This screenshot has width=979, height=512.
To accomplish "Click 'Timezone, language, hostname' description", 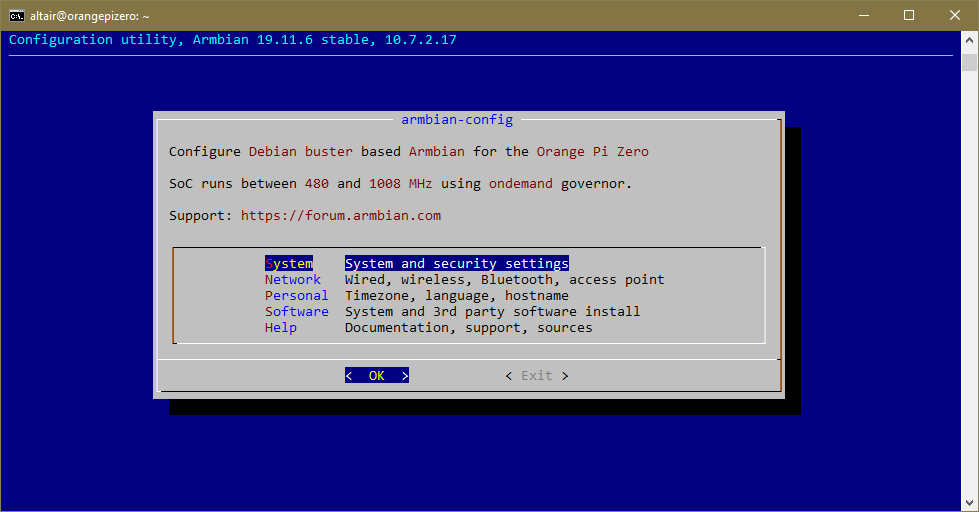I will 457,296.
